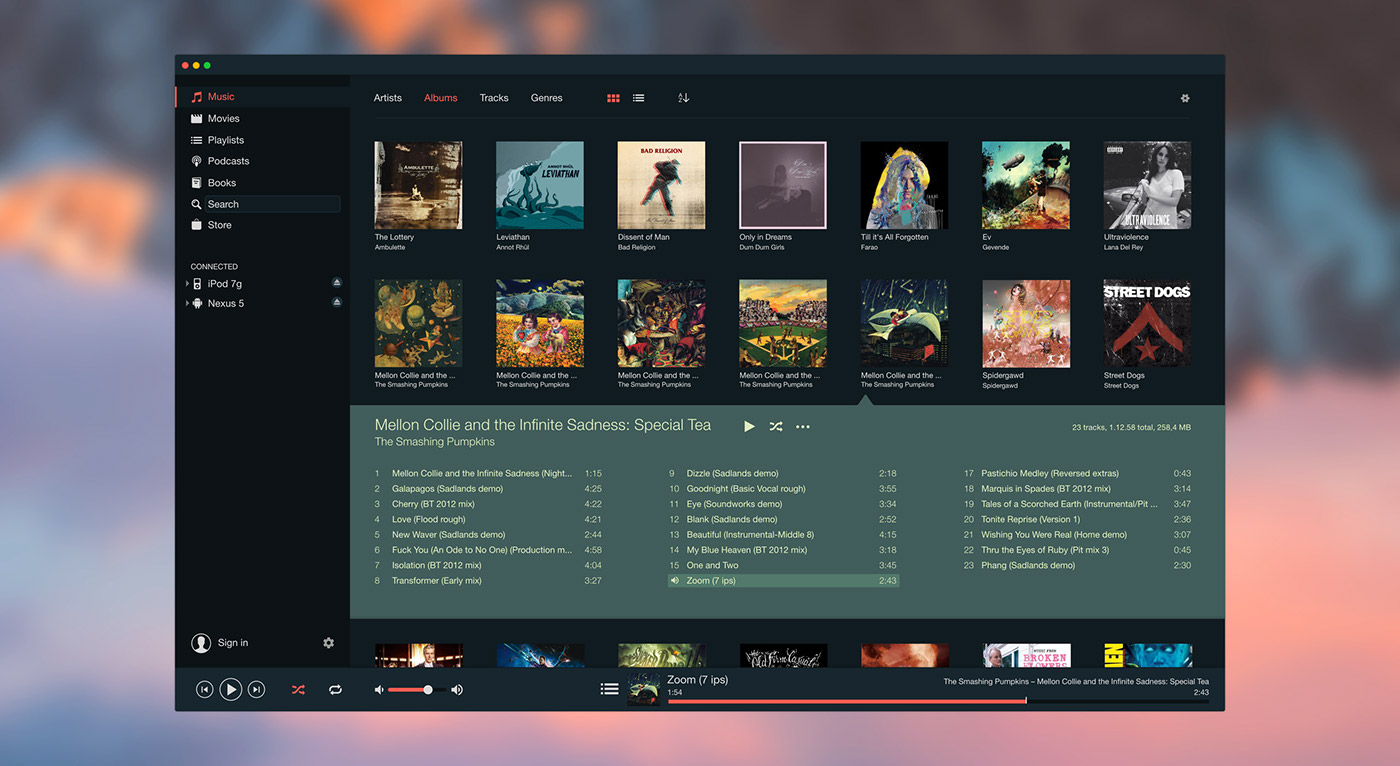Open more options for the album
The image size is (1400, 766).
(x=803, y=426)
